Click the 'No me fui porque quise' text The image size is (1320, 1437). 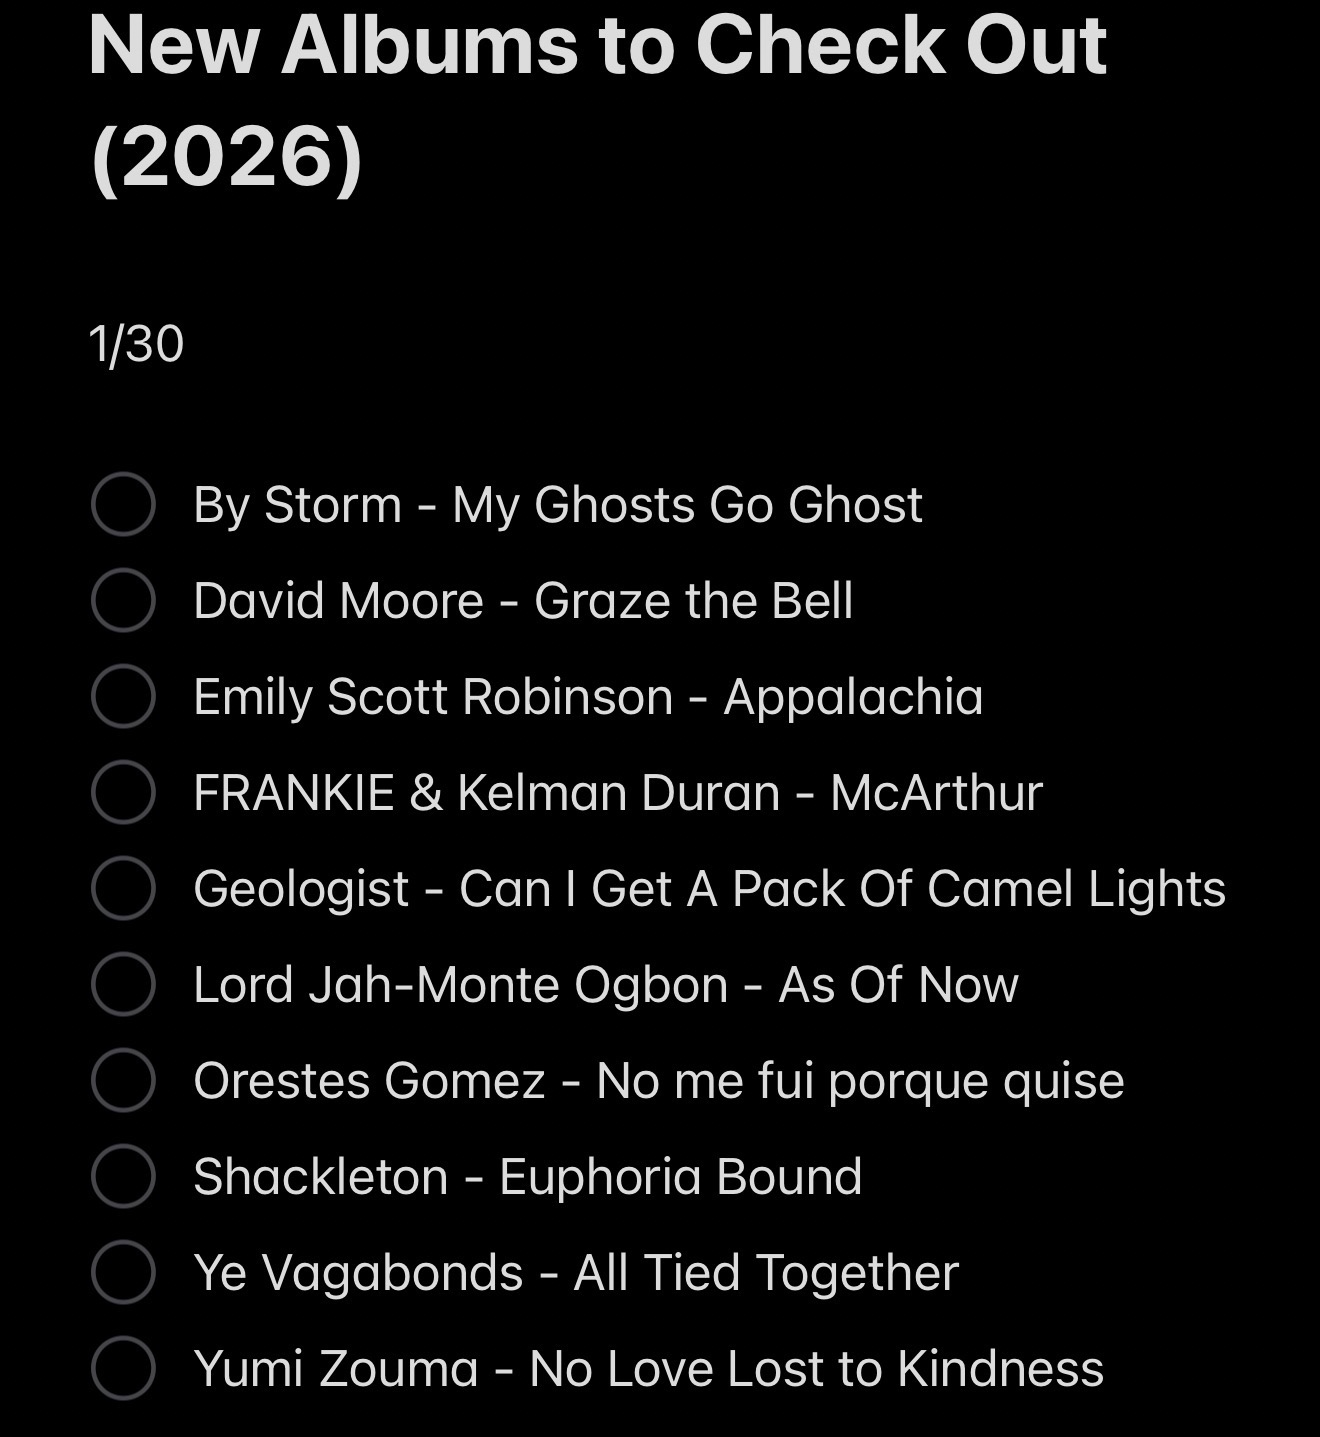(x=860, y=1080)
